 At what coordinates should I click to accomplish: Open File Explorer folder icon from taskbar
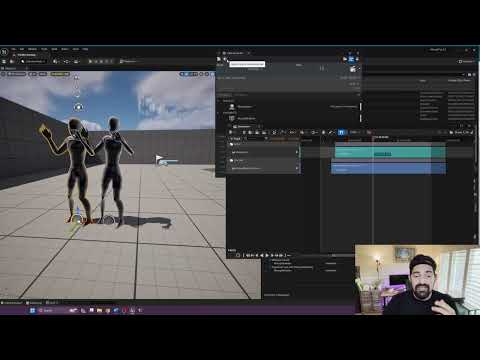pyautogui.click(x=99, y=310)
